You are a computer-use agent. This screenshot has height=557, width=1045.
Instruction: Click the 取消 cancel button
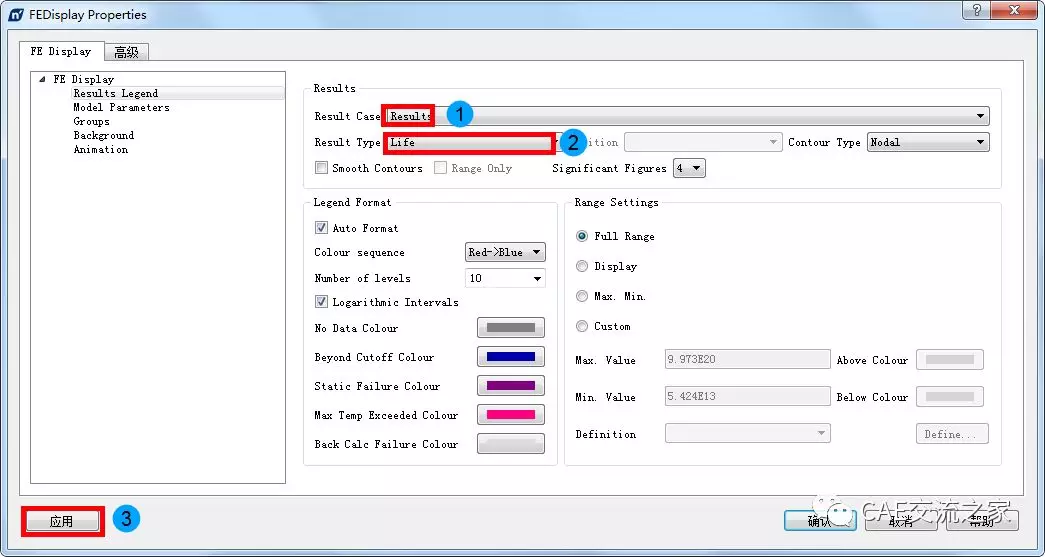coord(901,521)
